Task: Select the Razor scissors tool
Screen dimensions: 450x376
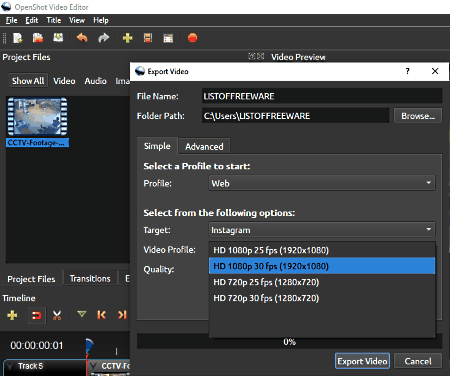Action: (57, 315)
